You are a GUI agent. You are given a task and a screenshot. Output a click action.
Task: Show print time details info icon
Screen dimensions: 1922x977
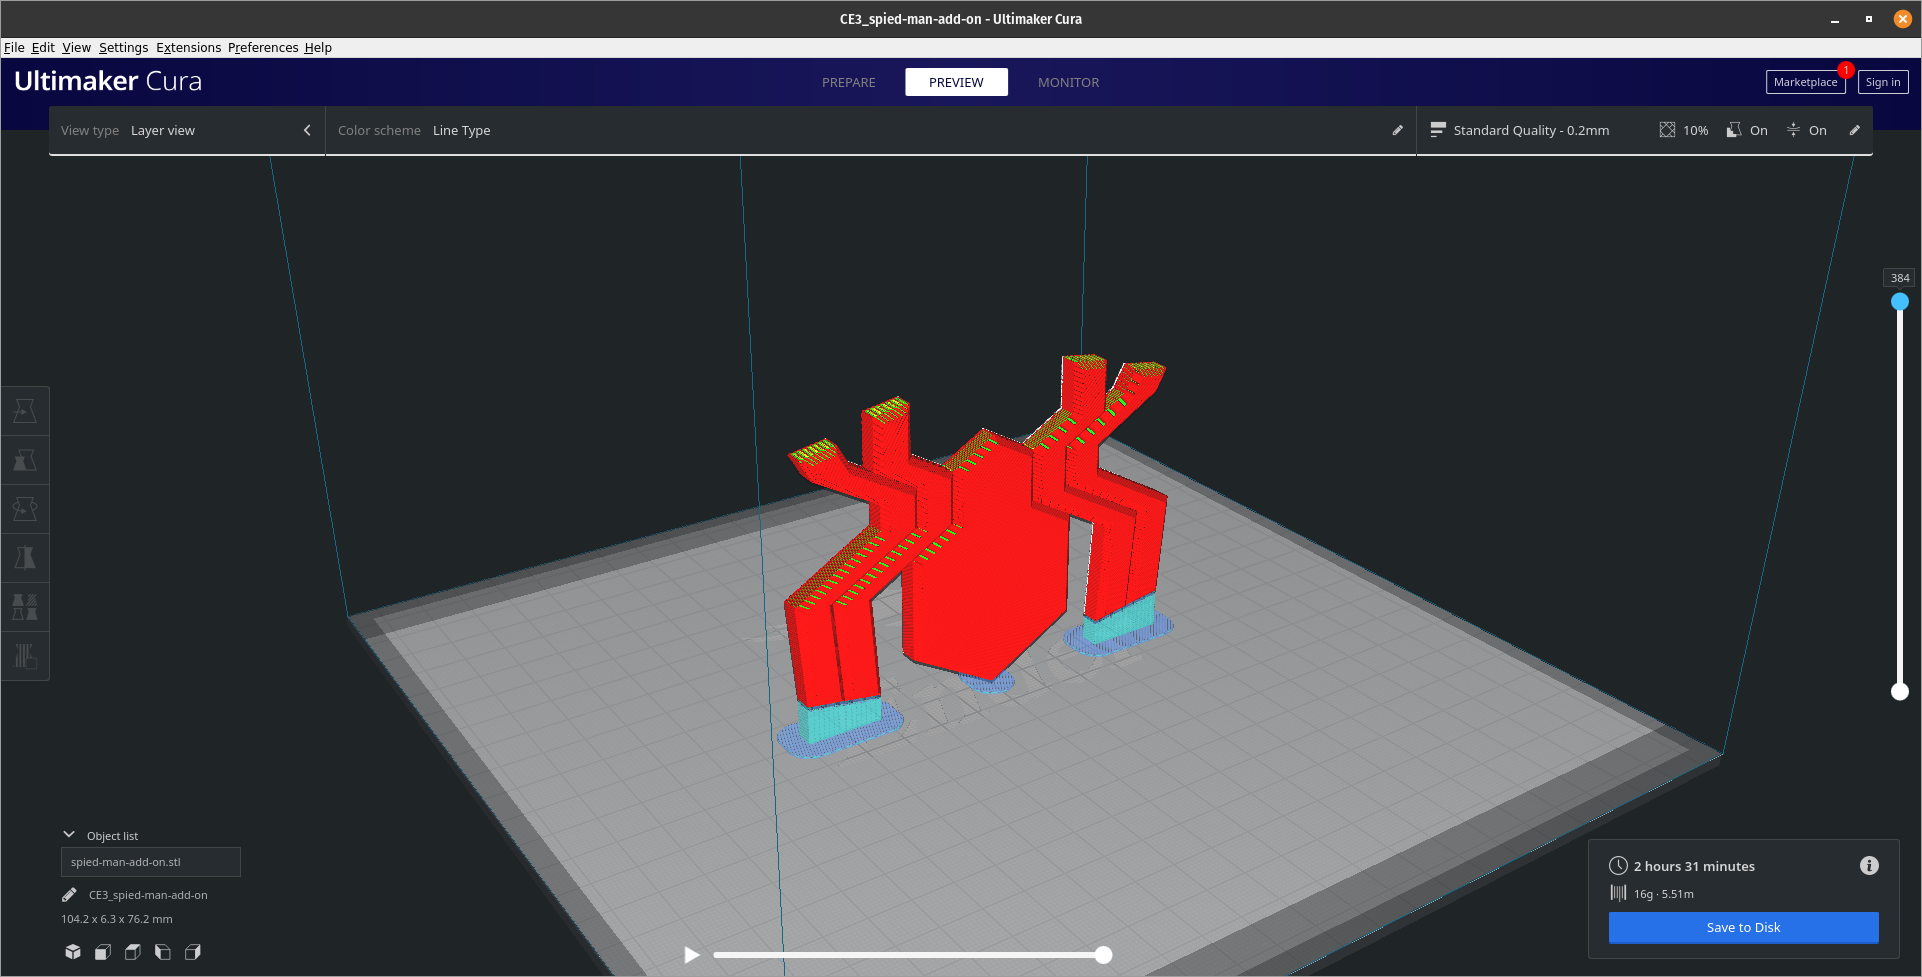click(1869, 866)
